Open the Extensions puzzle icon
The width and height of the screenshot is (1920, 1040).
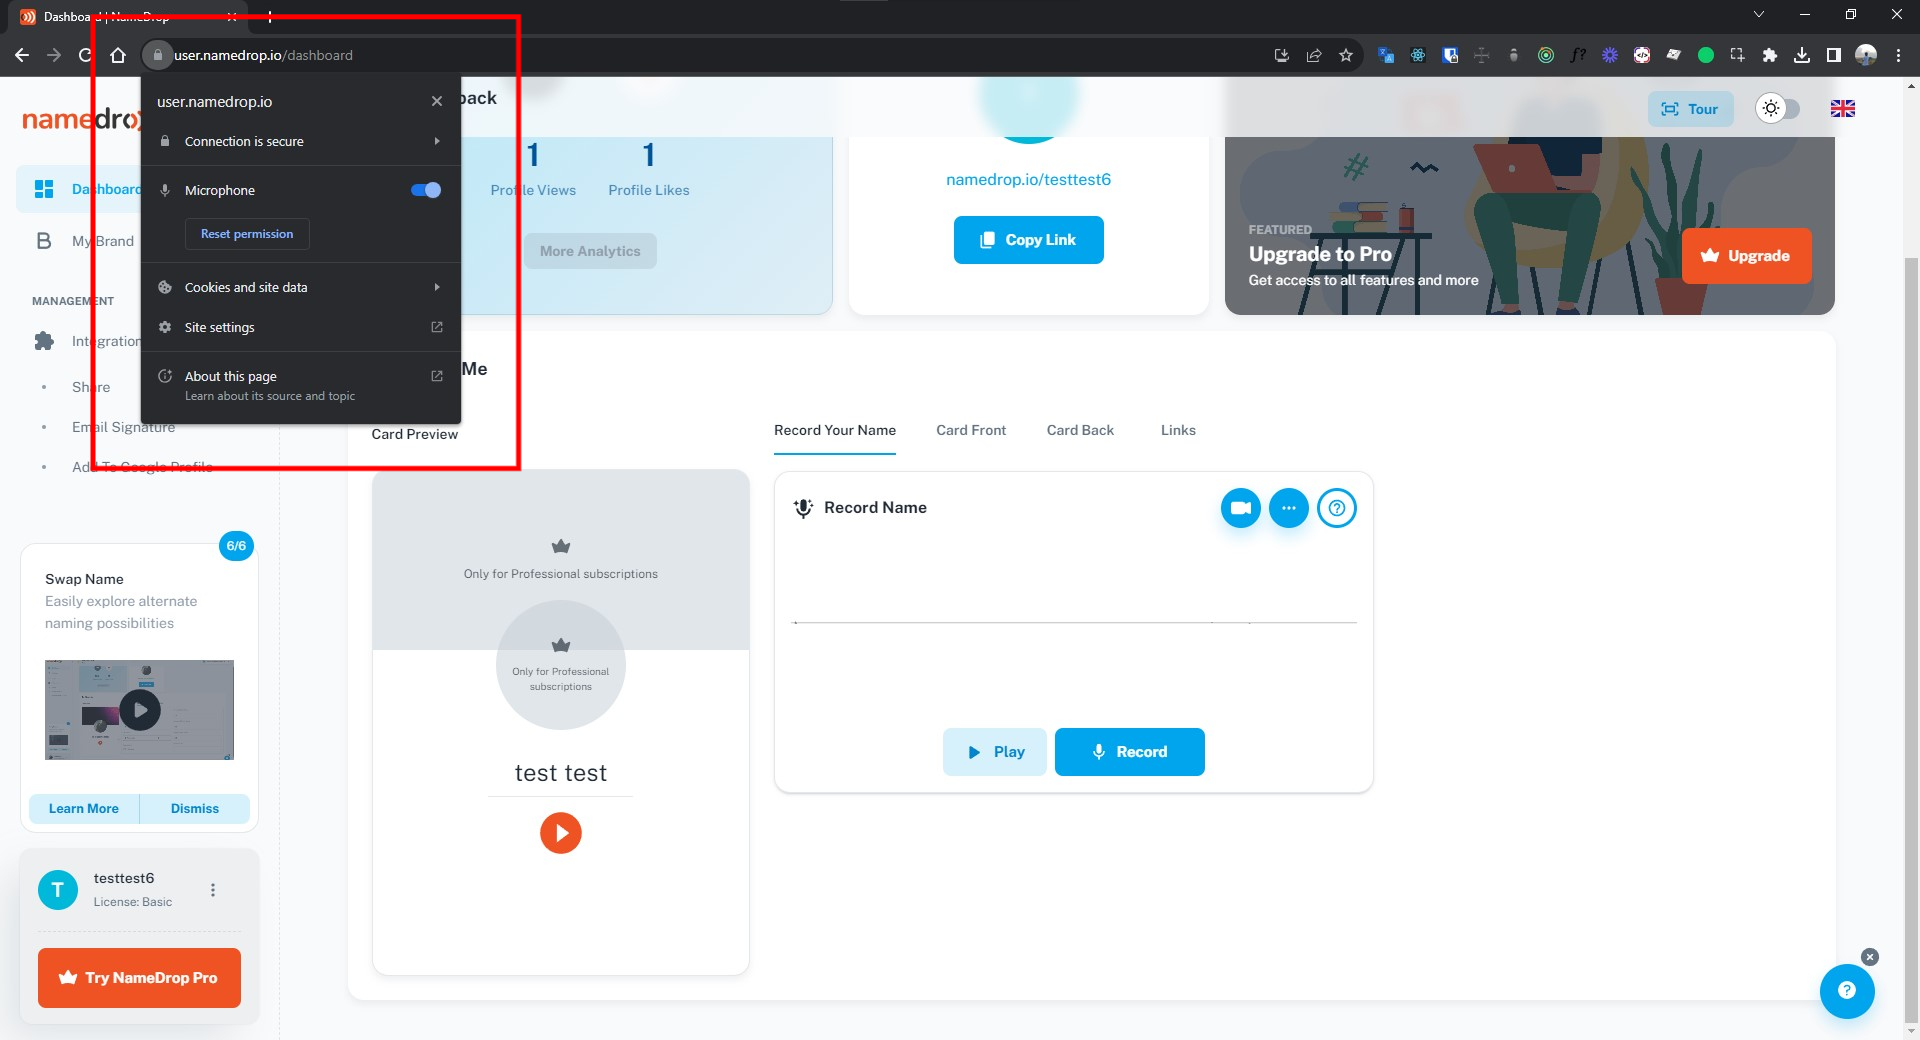click(1770, 55)
